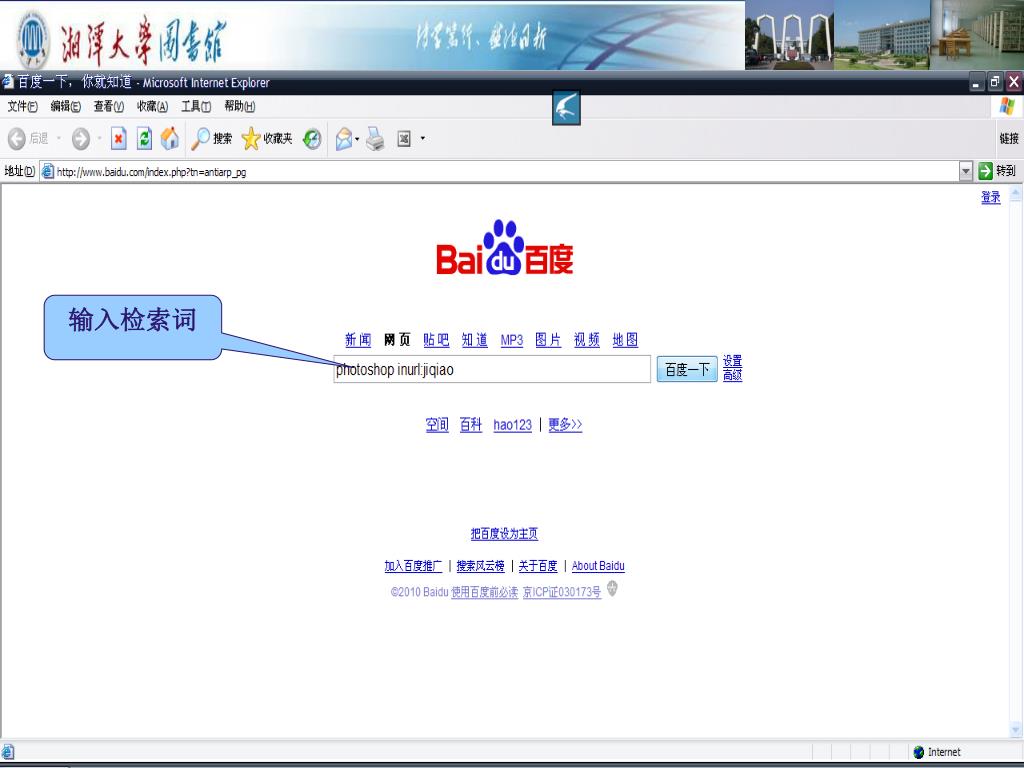This screenshot has height=768, width=1024.
Task: Switch to the 新闻 search tab
Action: 358,340
